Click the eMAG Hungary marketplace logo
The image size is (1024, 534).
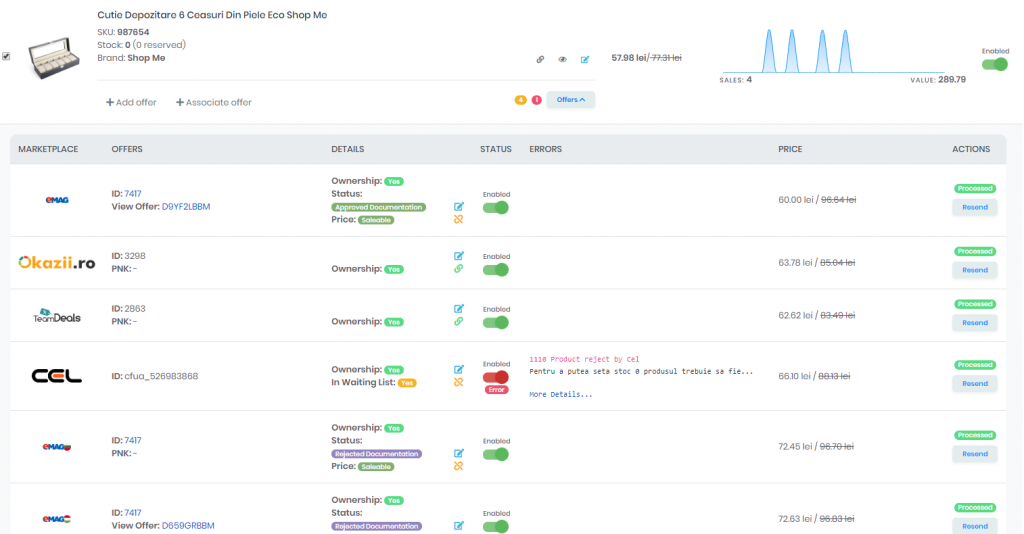57,519
